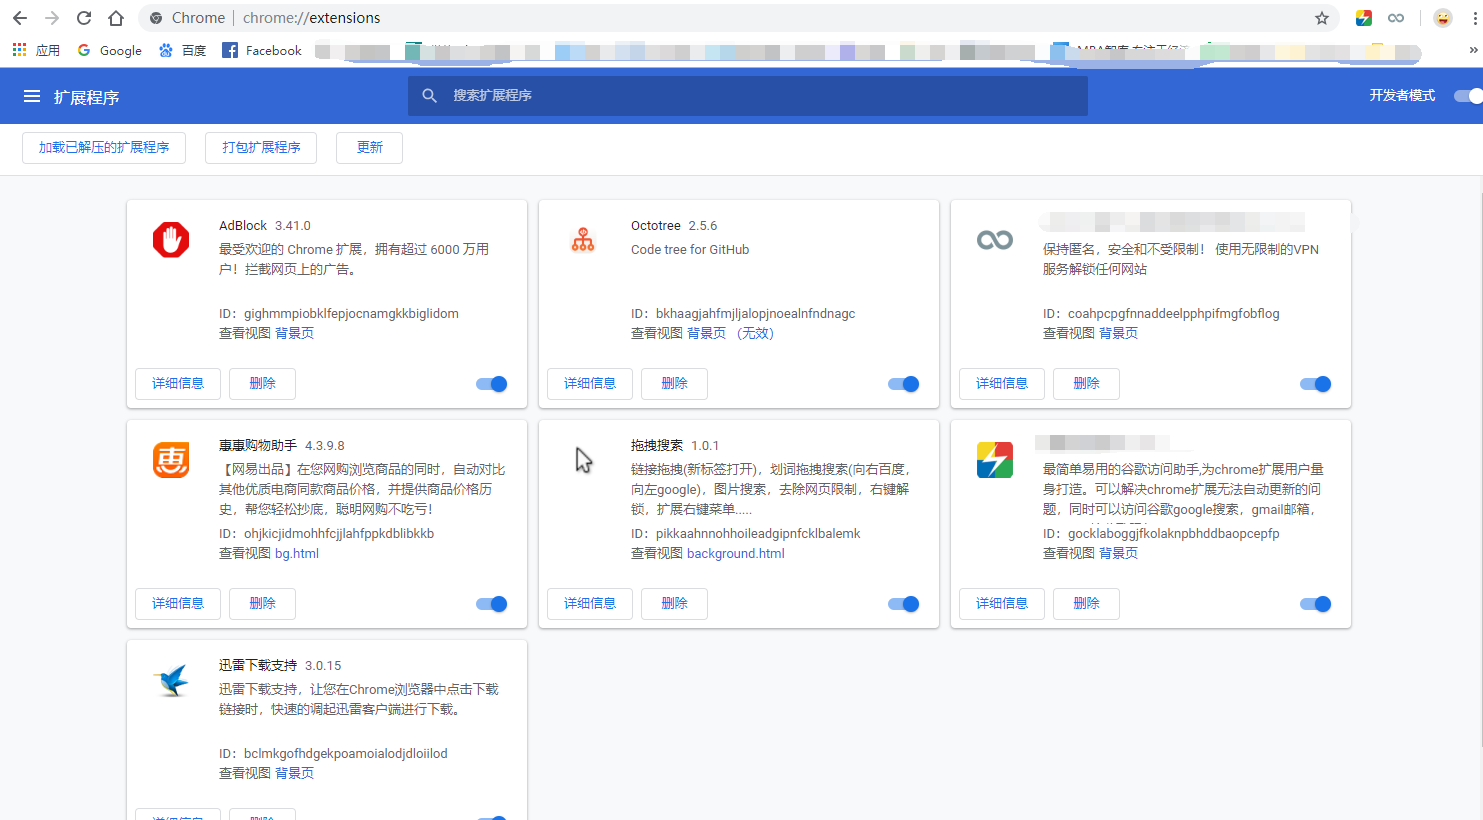Click the 惠惠购物助手 orange icon

pos(171,460)
